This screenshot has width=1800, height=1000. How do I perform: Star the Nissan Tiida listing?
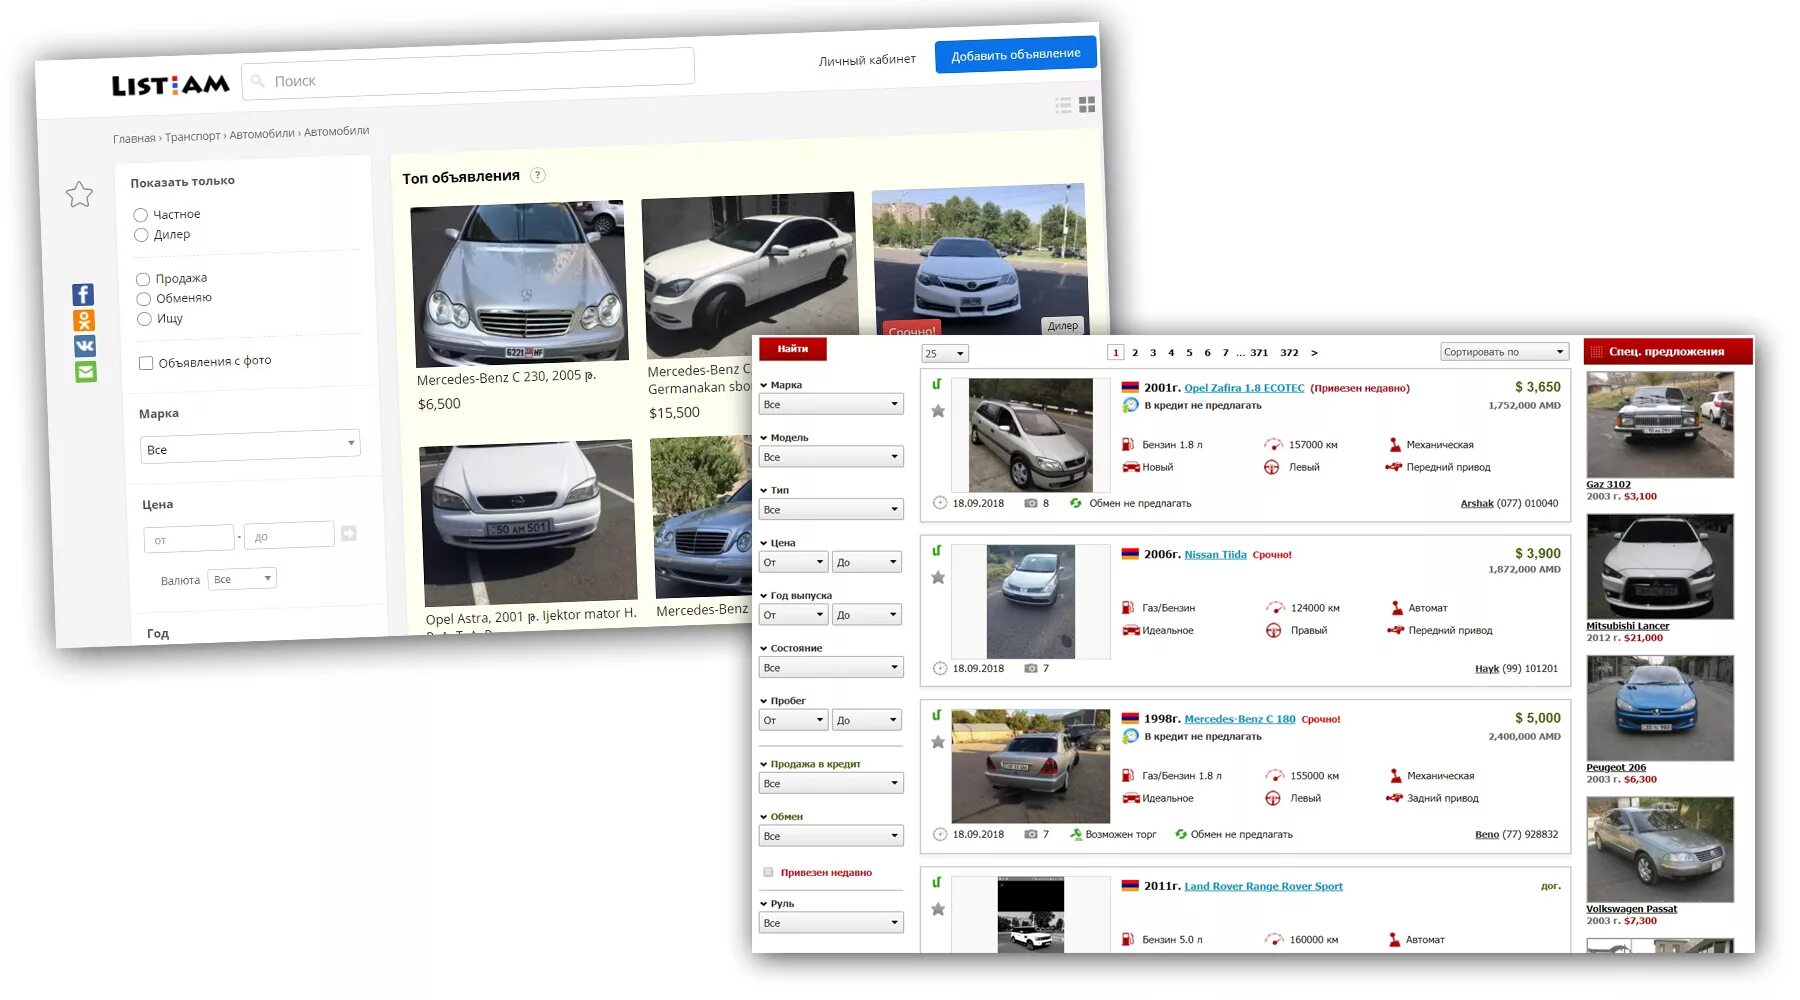pyautogui.click(x=938, y=577)
